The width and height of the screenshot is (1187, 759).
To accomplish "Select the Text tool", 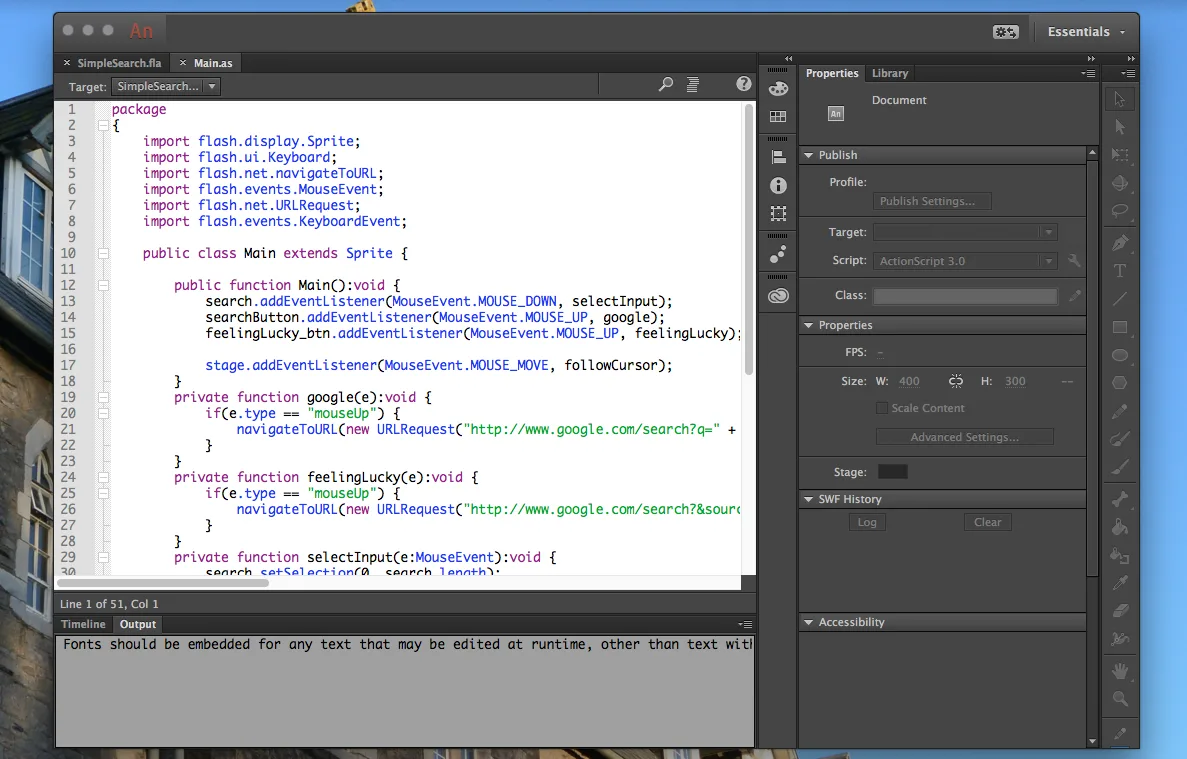I will tap(1120, 271).
